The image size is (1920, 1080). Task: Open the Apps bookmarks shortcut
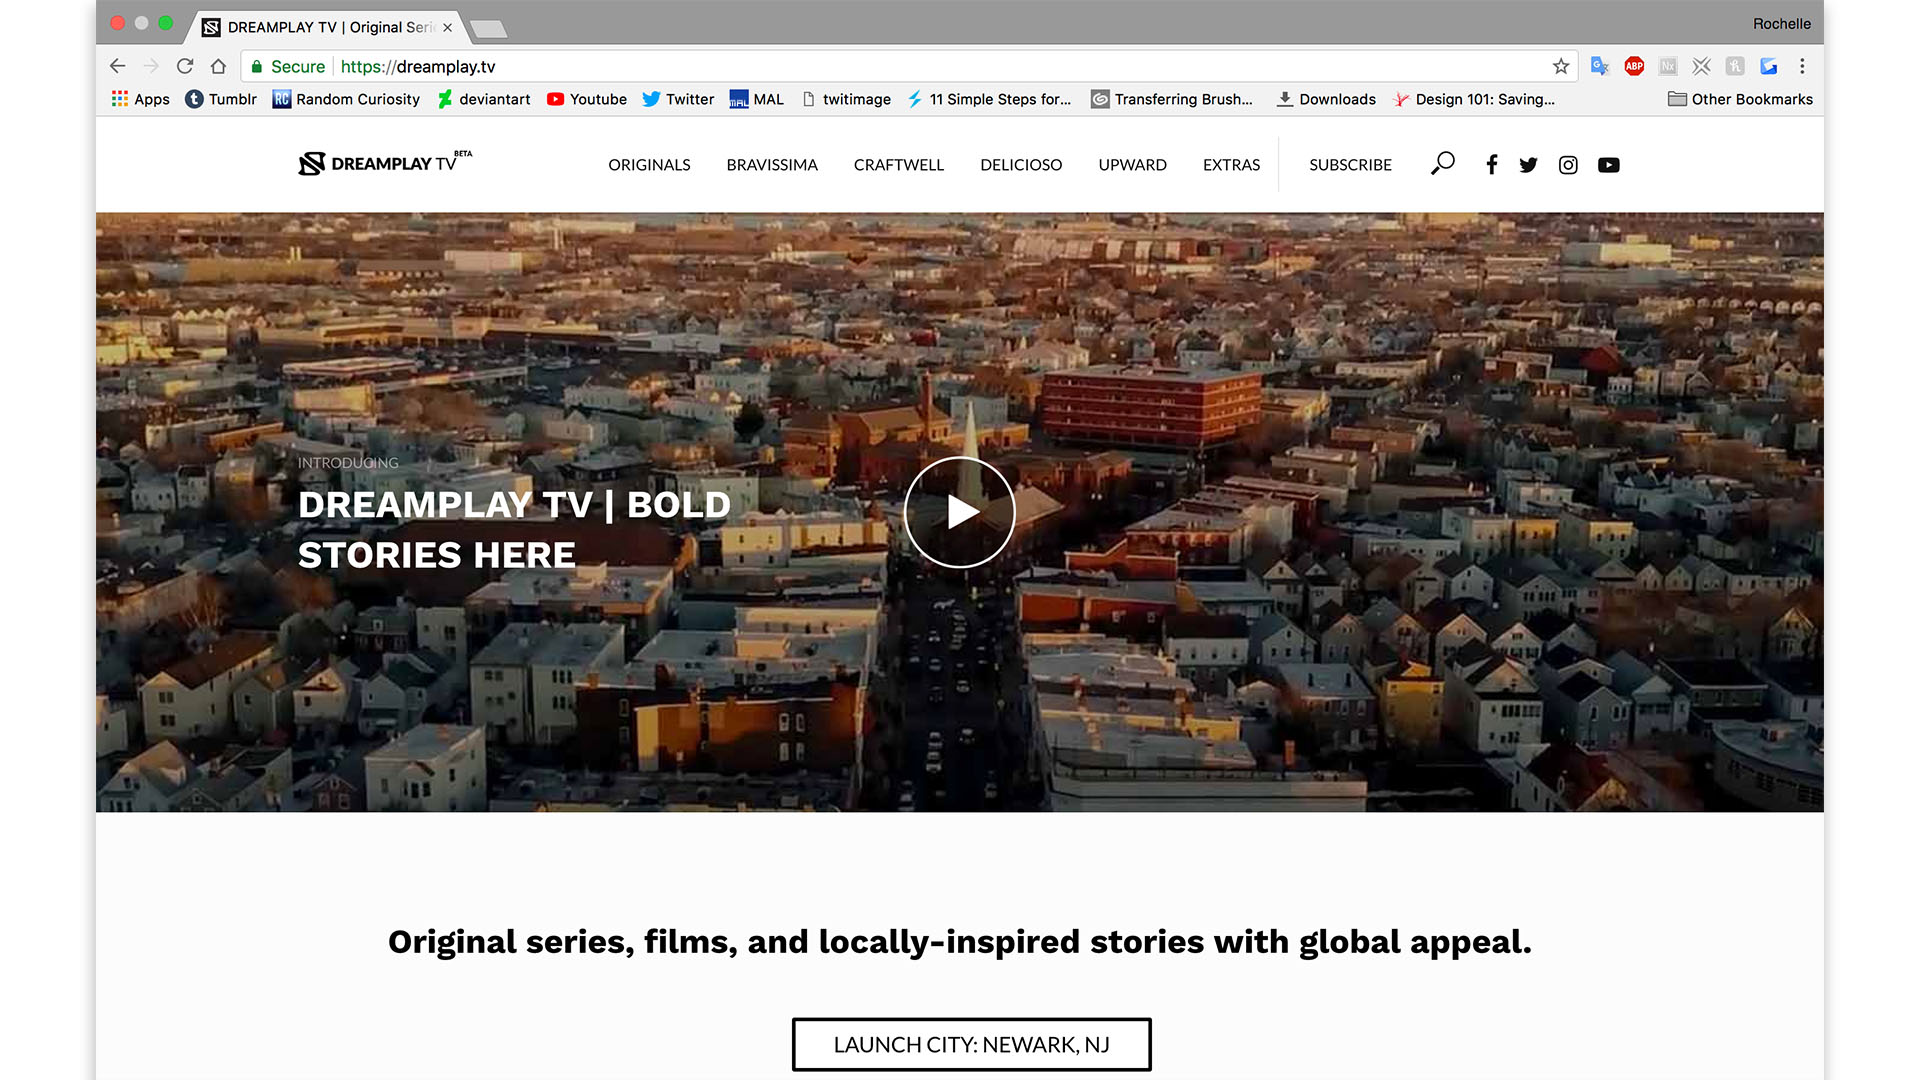[x=140, y=99]
